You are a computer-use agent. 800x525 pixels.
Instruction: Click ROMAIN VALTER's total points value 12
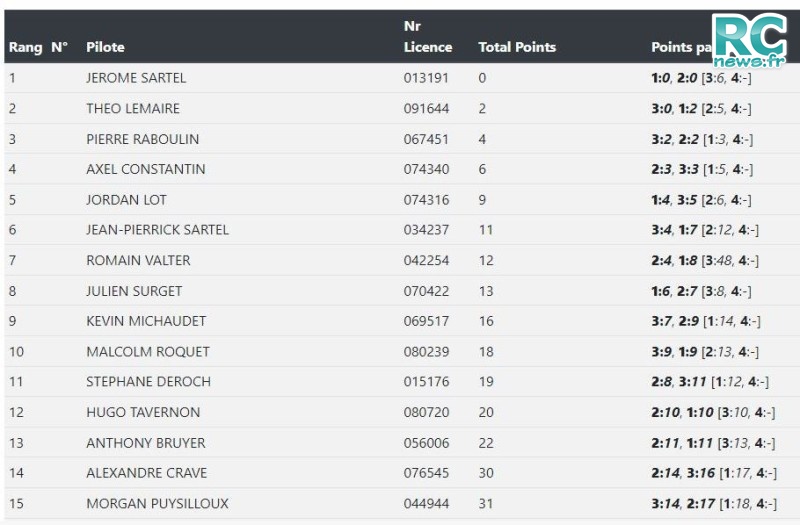486,261
